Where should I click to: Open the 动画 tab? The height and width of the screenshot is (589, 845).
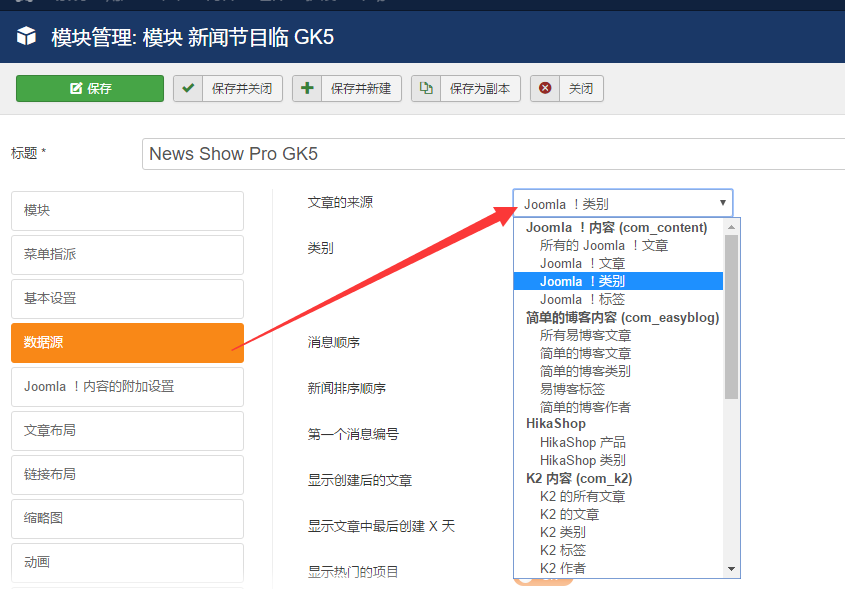click(x=127, y=563)
